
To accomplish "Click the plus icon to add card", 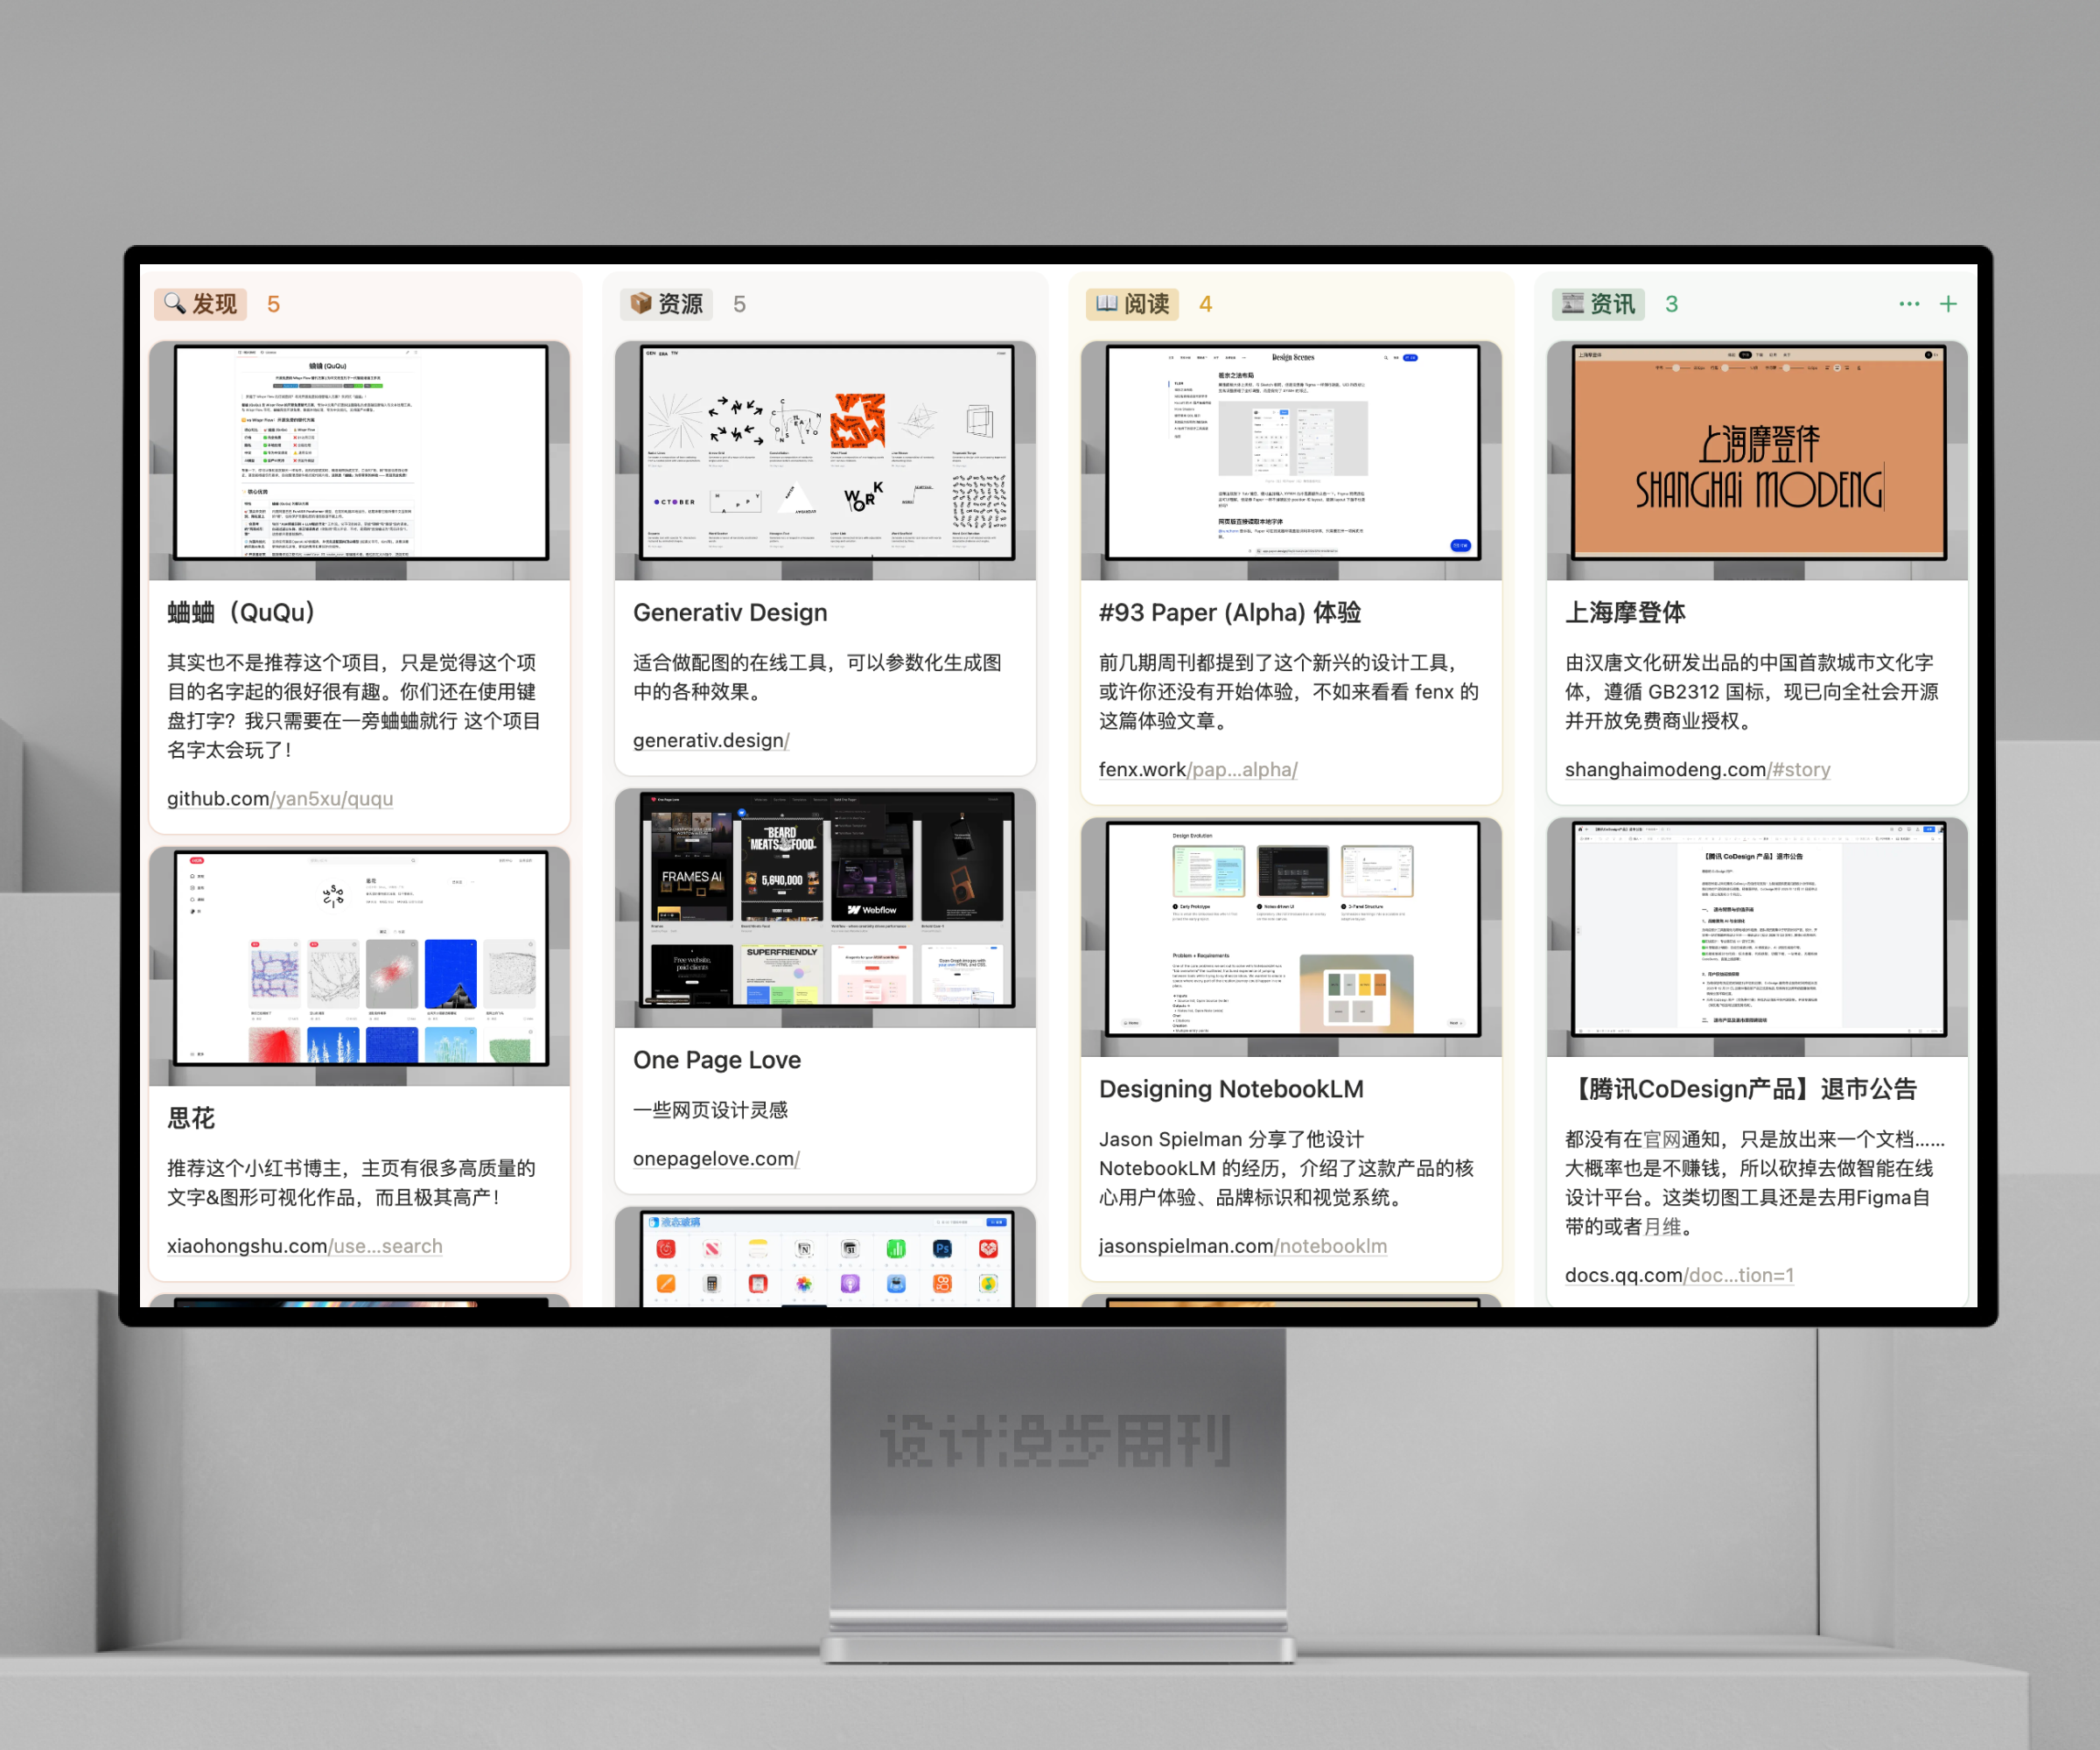I will [1948, 304].
